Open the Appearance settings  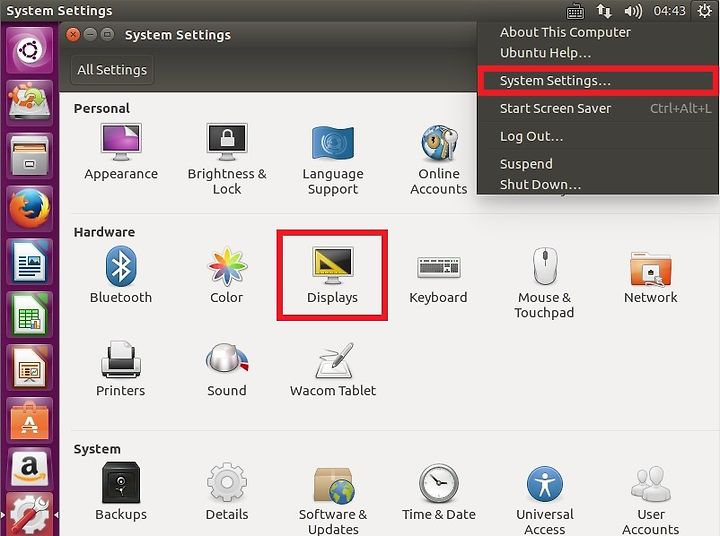point(121,152)
